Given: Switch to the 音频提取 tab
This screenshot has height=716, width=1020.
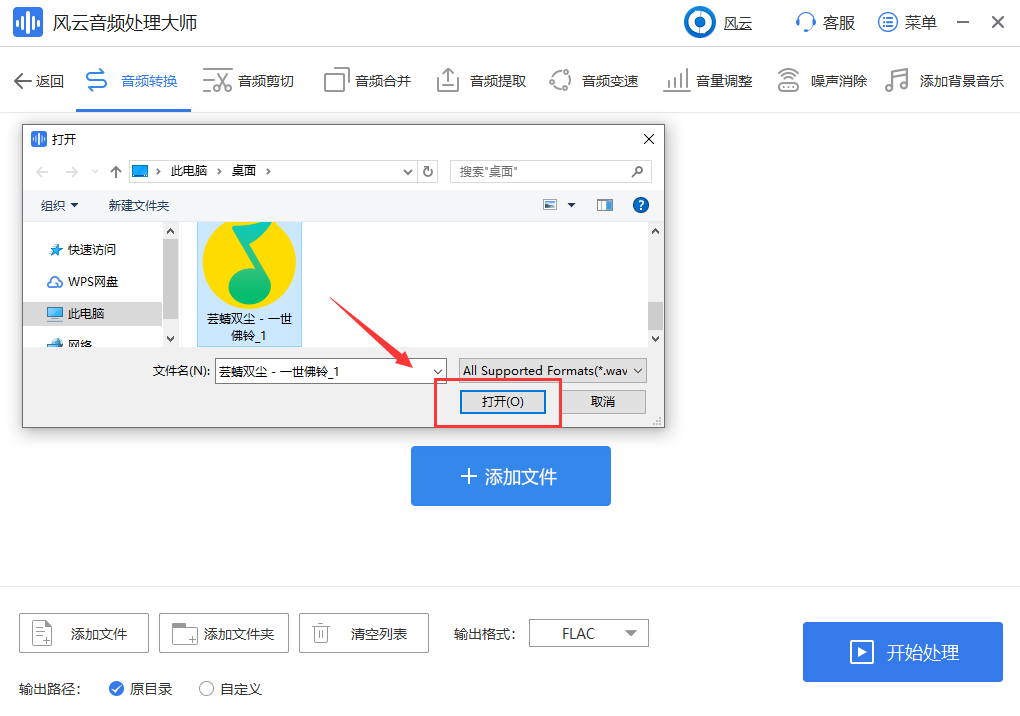Looking at the screenshot, I should [481, 81].
